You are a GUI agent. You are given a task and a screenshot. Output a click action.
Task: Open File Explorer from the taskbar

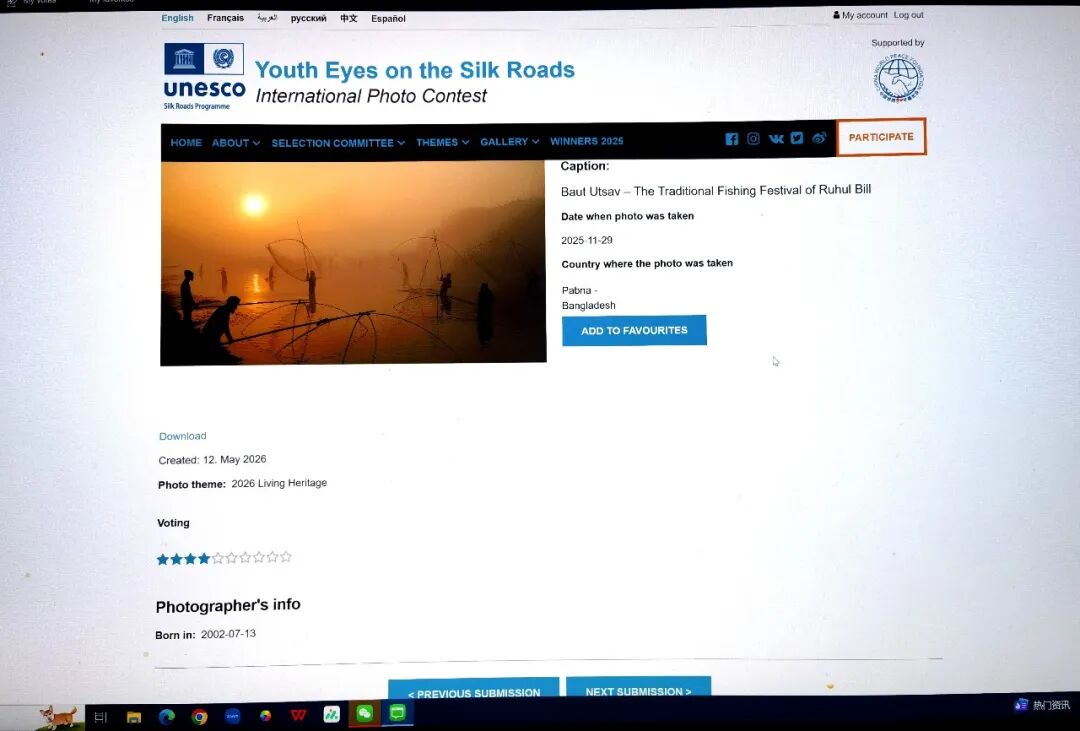click(x=134, y=717)
